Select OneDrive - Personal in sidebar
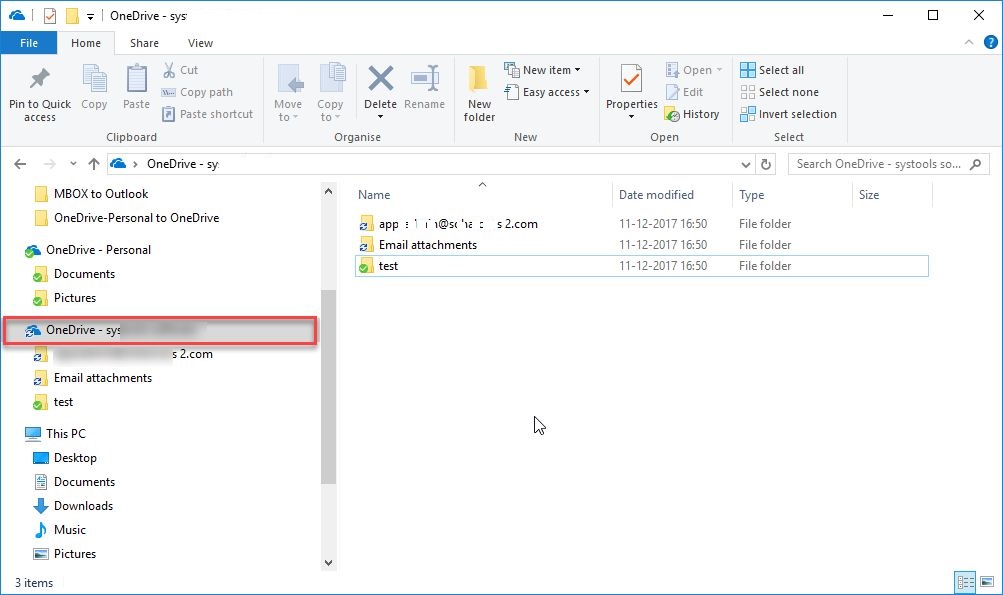The width and height of the screenshot is (1003, 595). pos(98,250)
